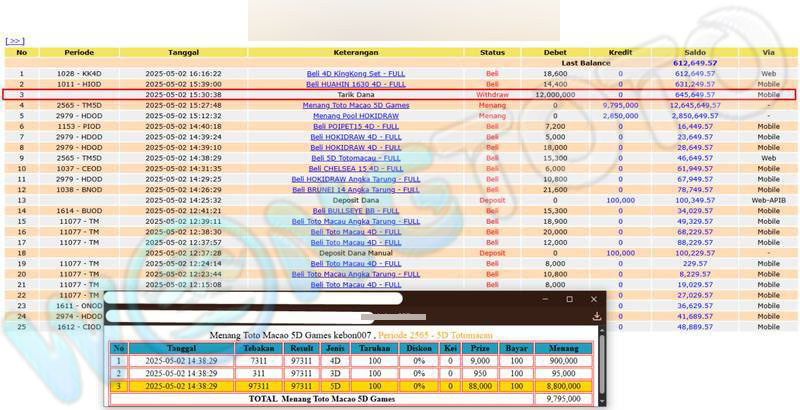Close the Menang Toto Macao popup
The width and height of the screenshot is (800, 410).
click(x=593, y=299)
